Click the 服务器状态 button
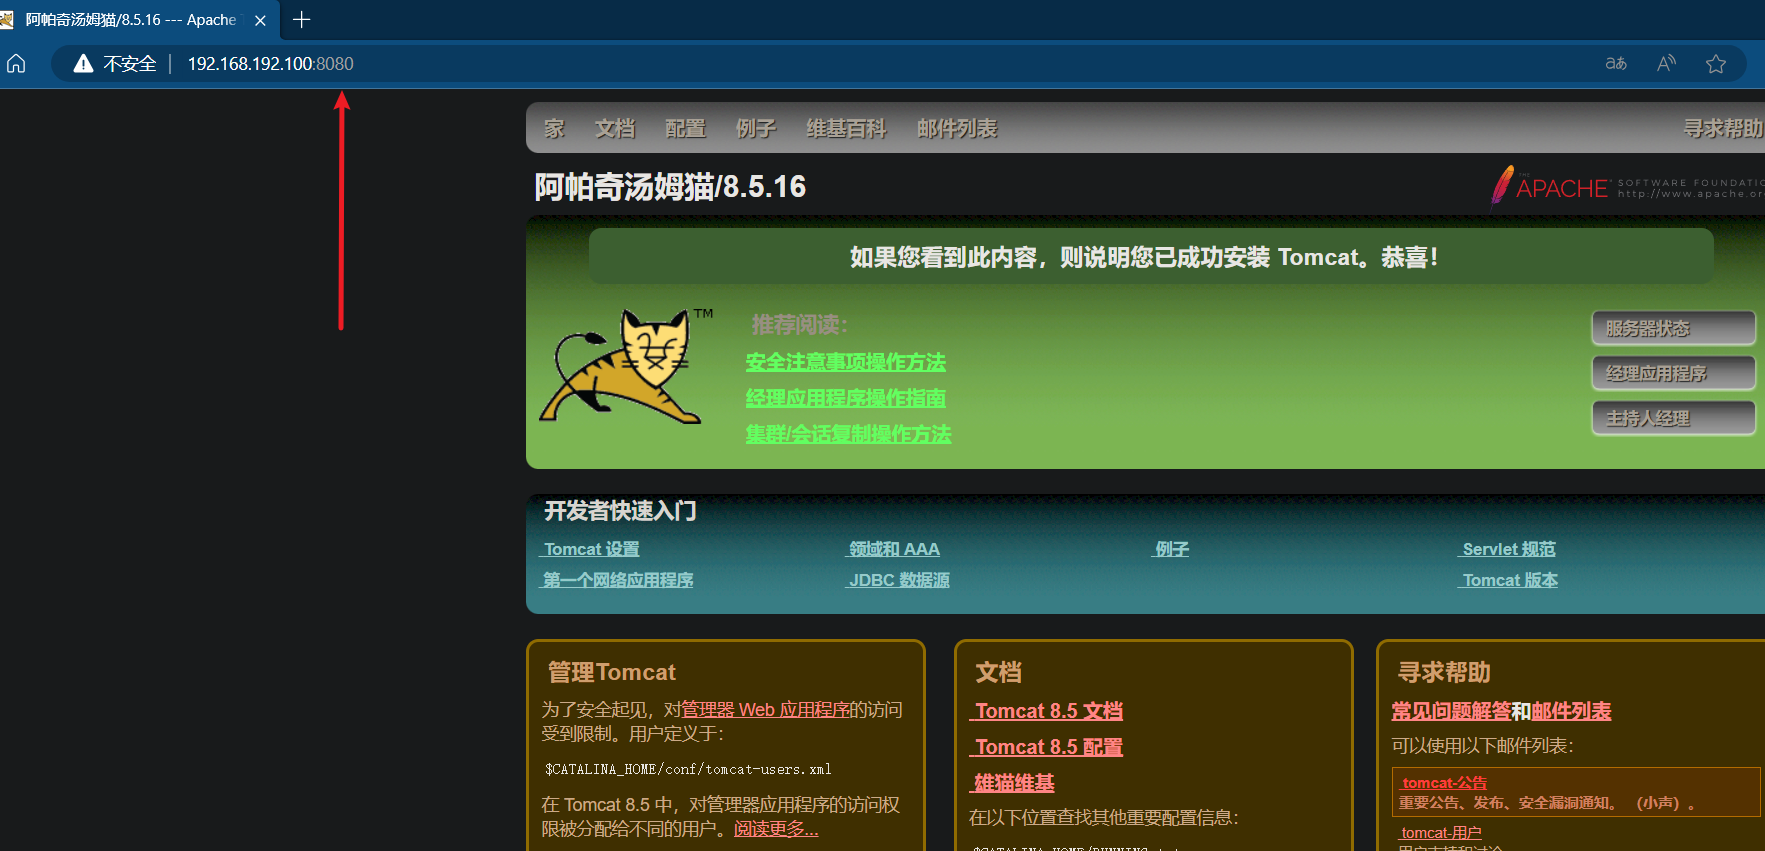This screenshot has width=1765, height=851. pyautogui.click(x=1673, y=328)
